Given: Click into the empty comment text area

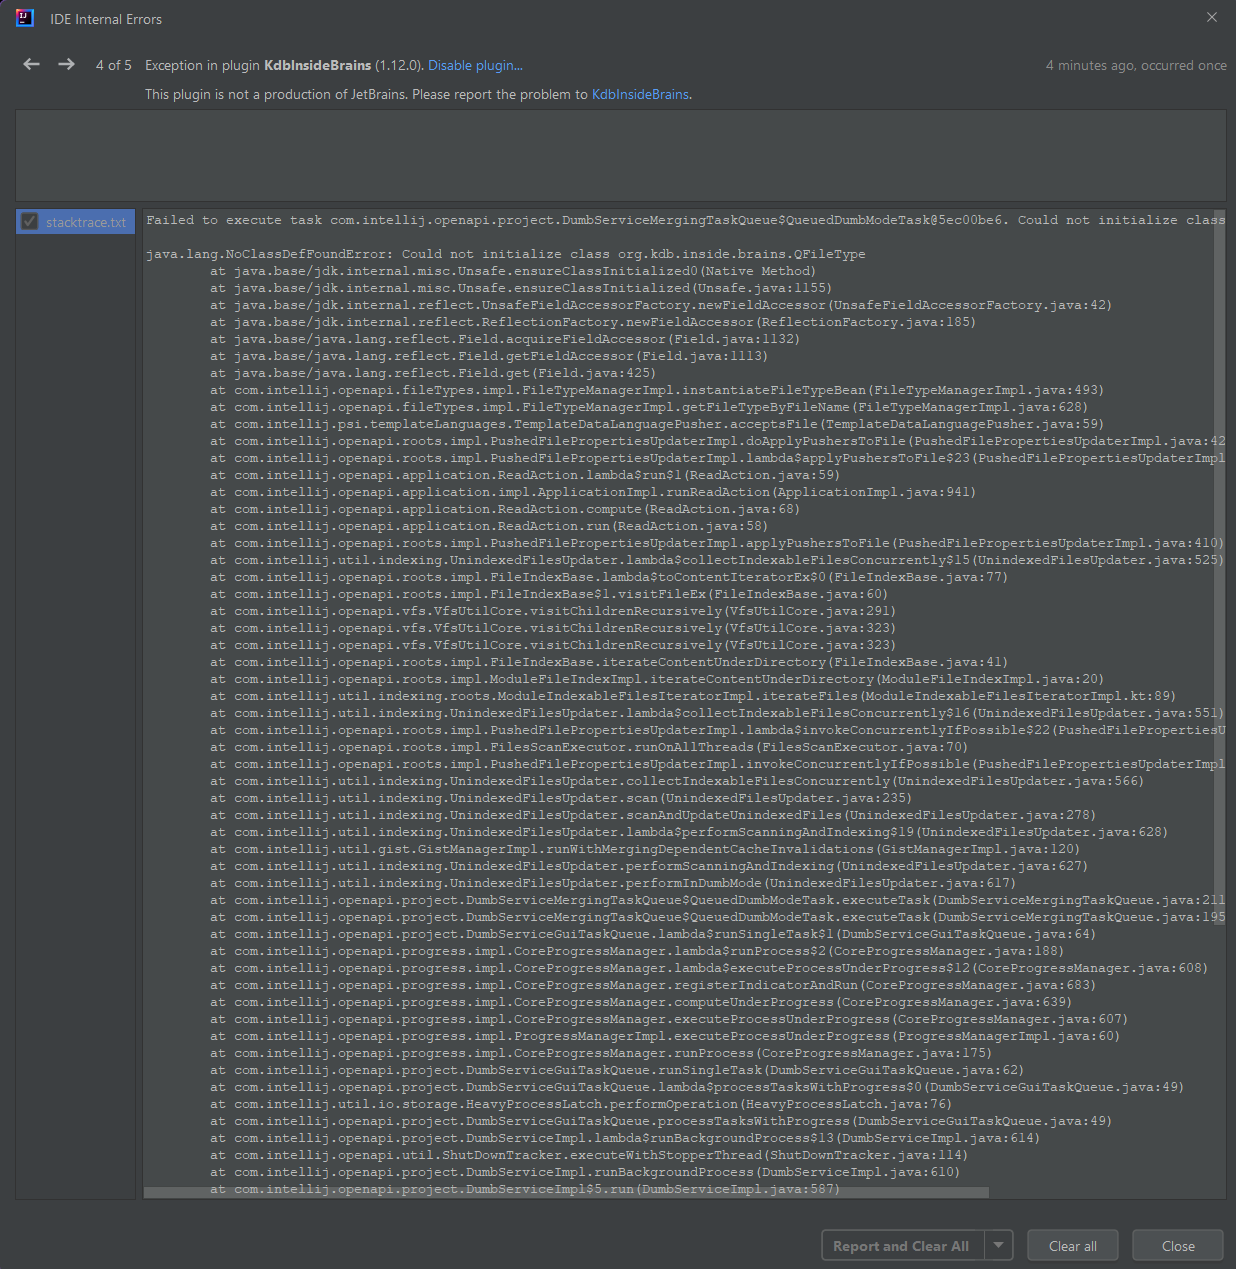Looking at the screenshot, I should (x=620, y=155).
